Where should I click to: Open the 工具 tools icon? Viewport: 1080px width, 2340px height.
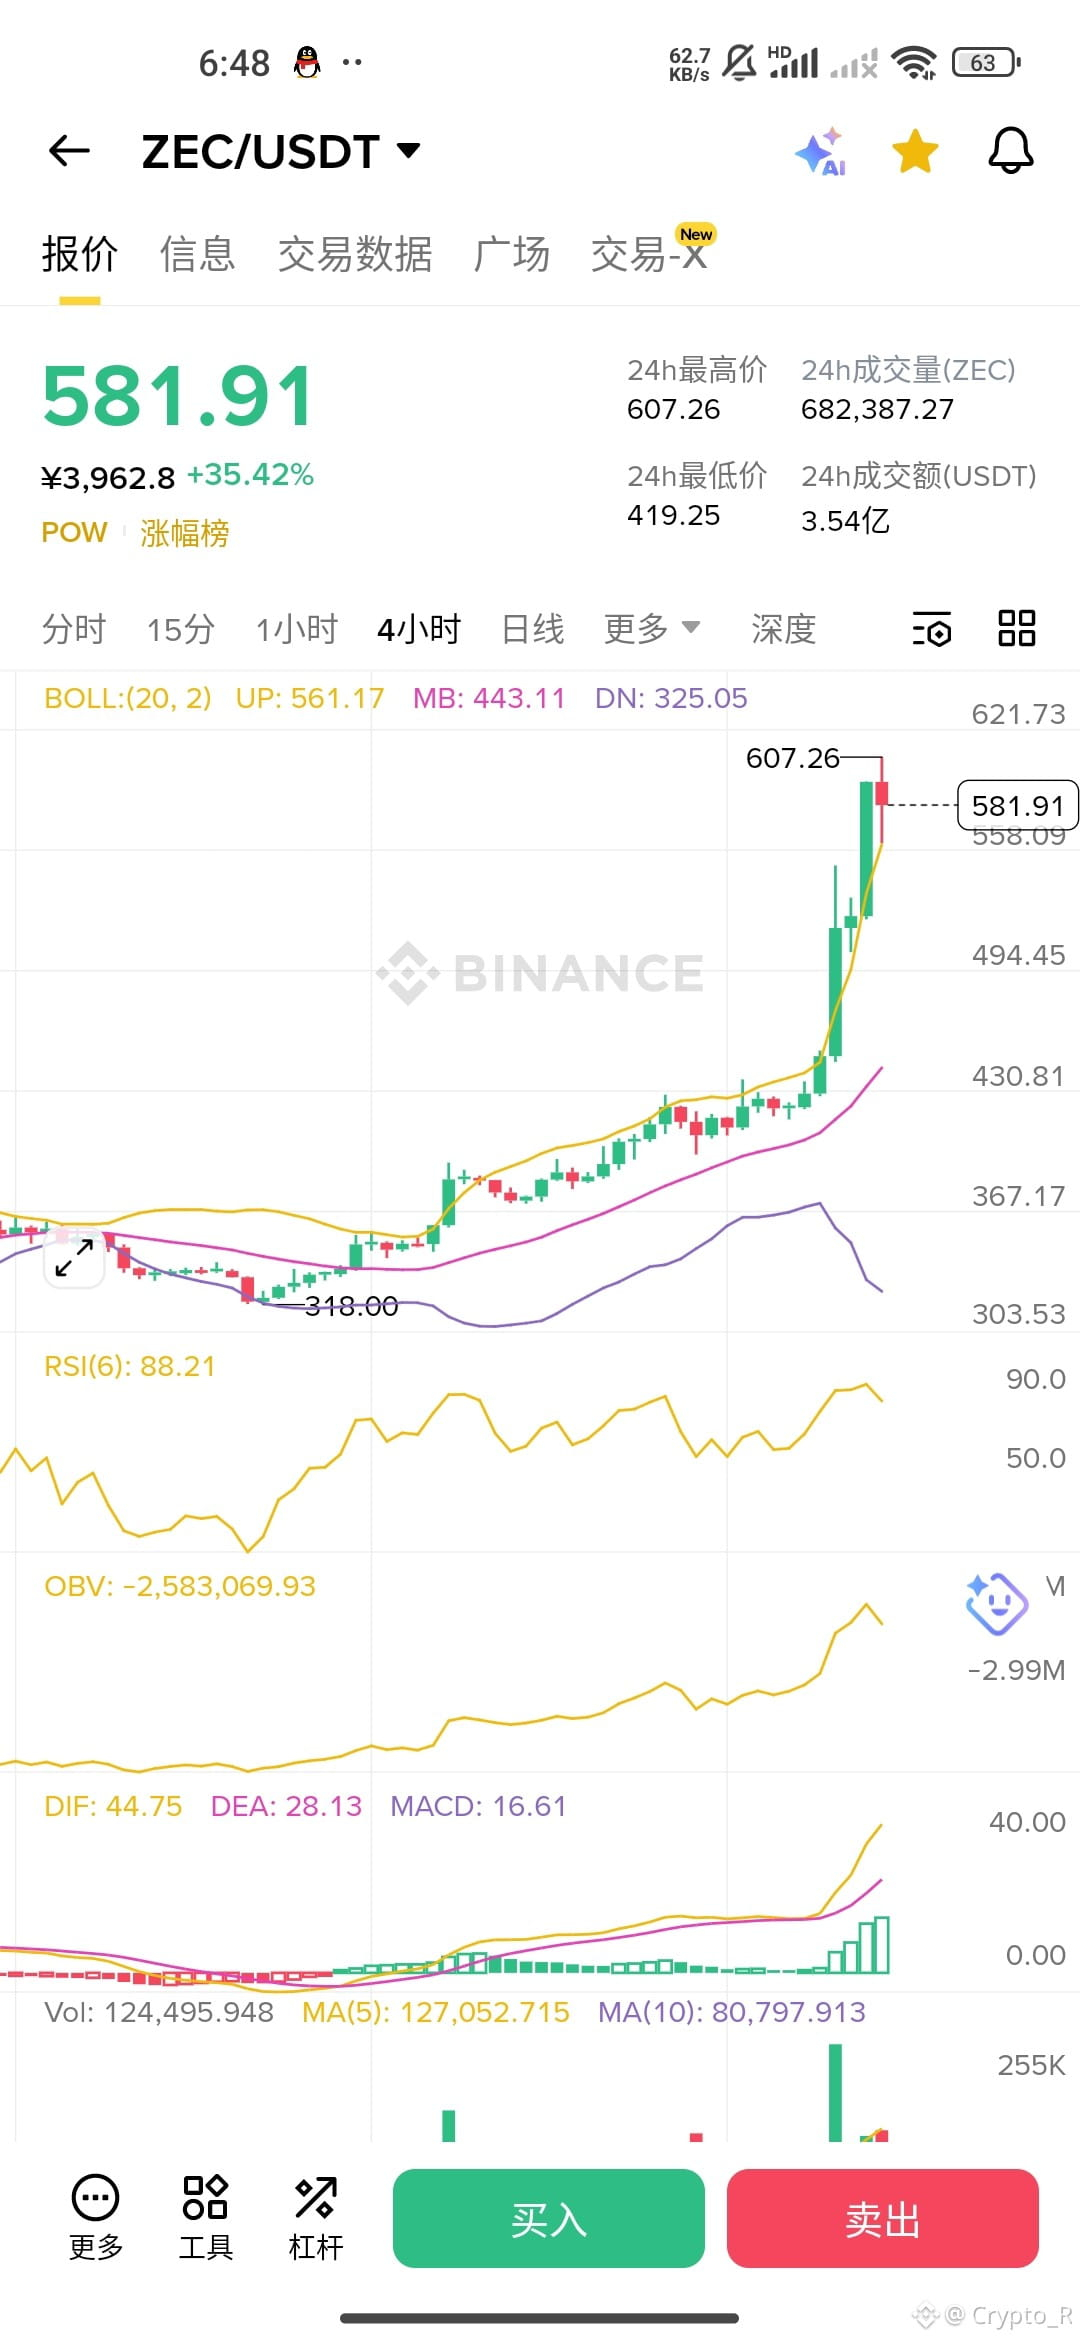click(x=206, y=2217)
